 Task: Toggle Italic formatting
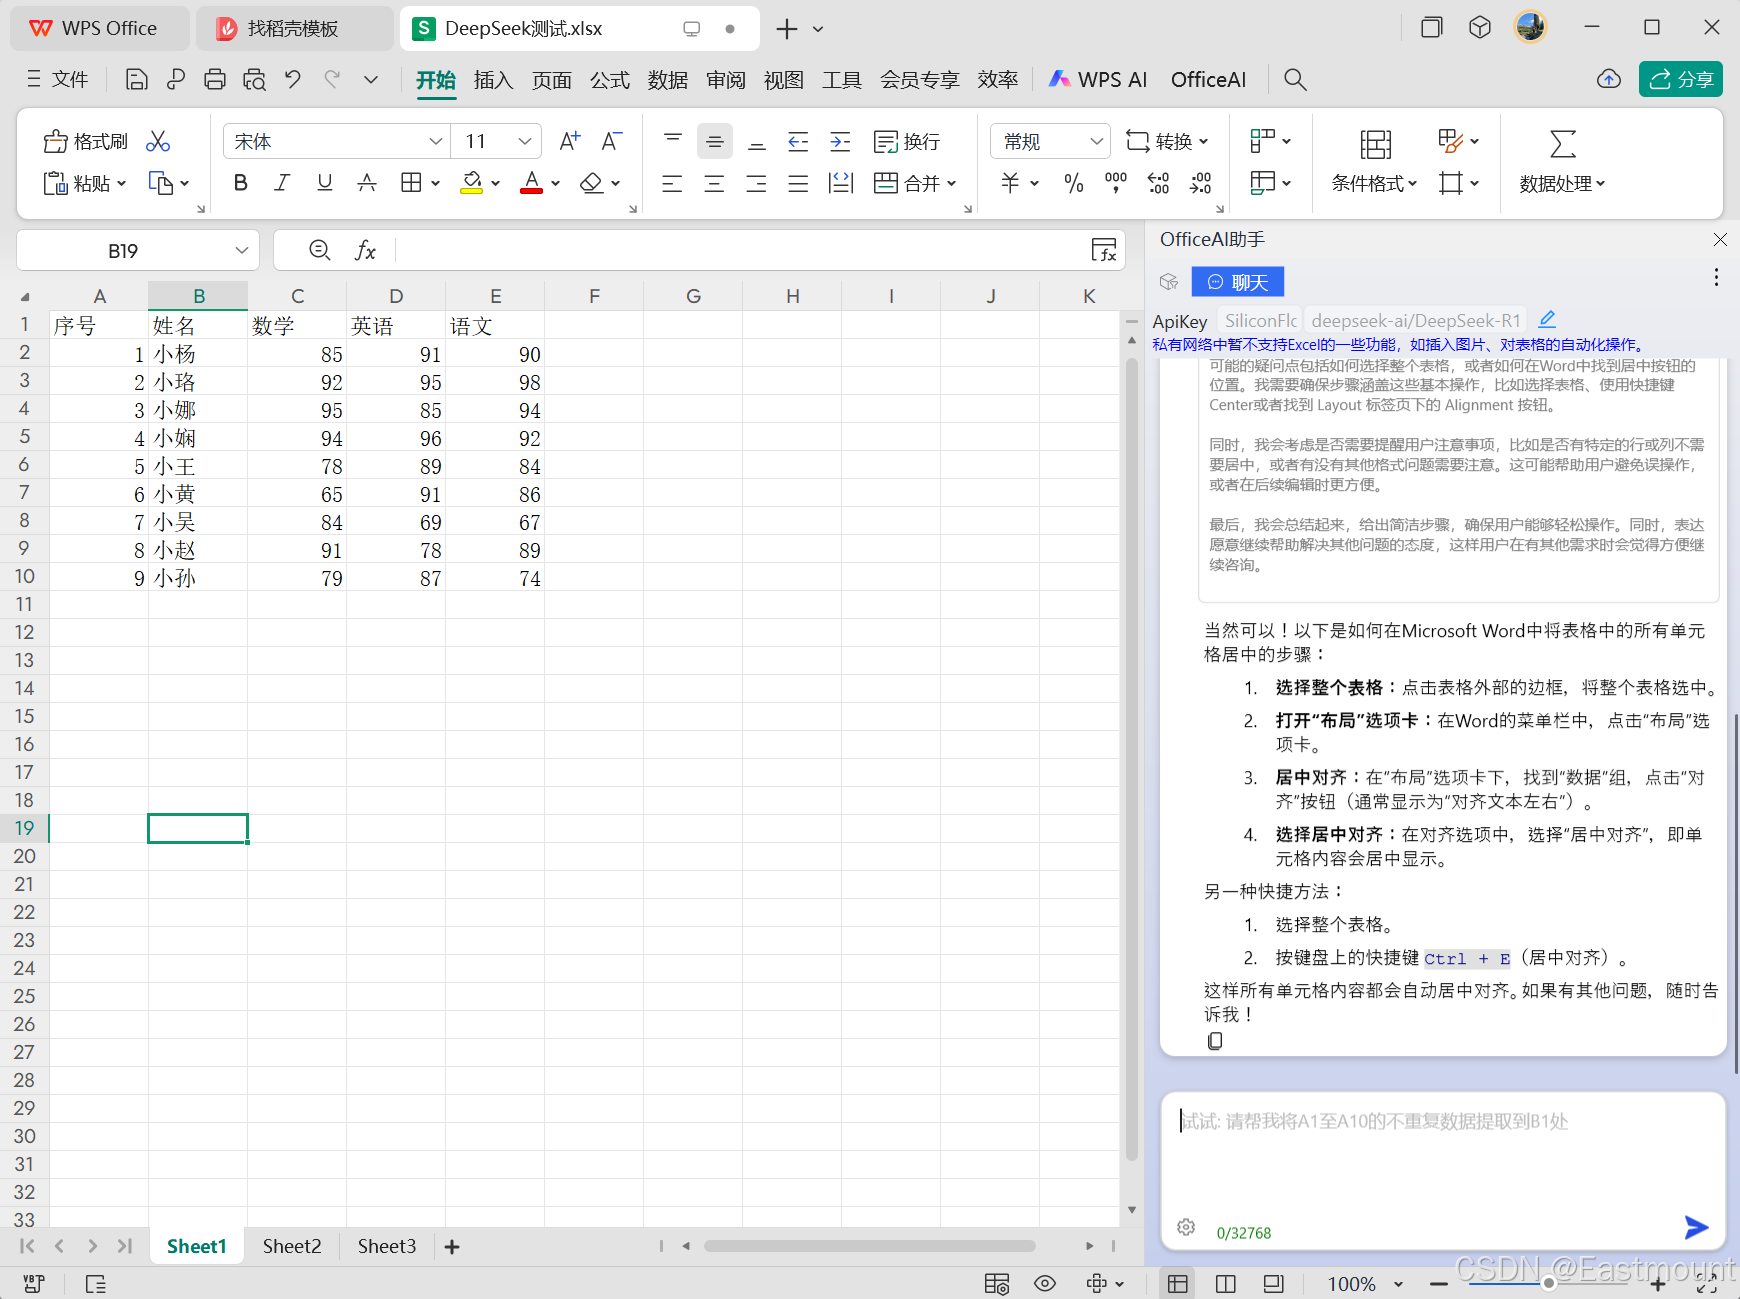(x=283, y=183)
